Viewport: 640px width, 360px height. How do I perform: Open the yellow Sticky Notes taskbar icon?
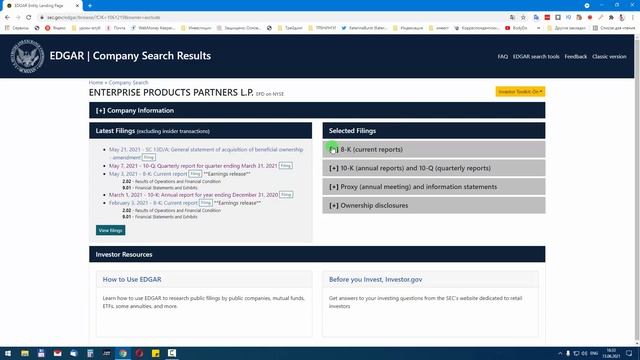[x=156, y=353]
